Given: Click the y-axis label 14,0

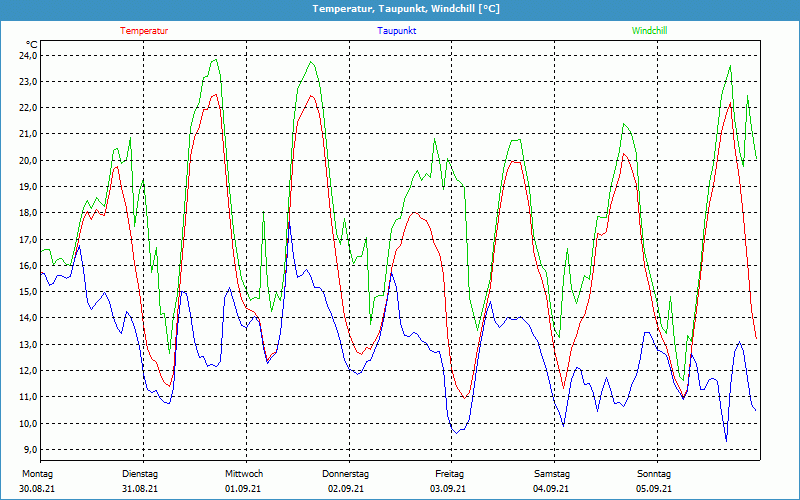Looking at the screenshot, I should pos(28,318).
